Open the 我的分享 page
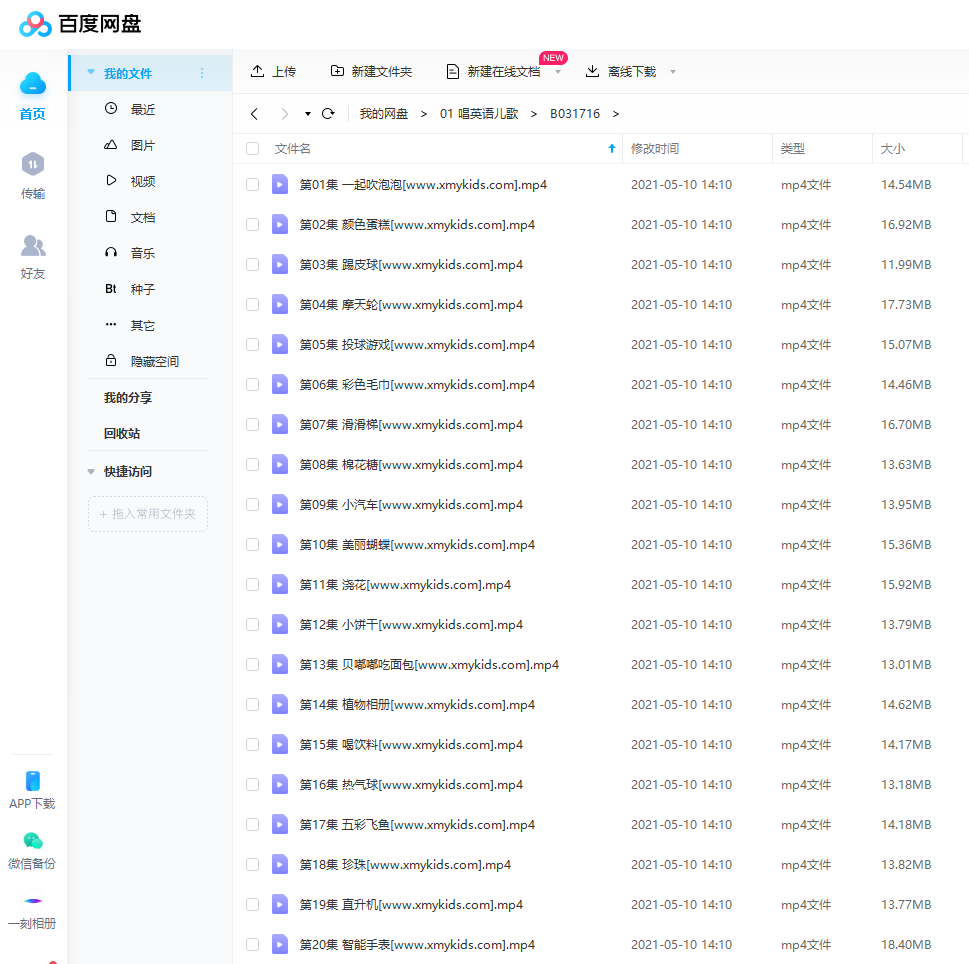The width and height of the screenshot is (969, 964). 111,397
